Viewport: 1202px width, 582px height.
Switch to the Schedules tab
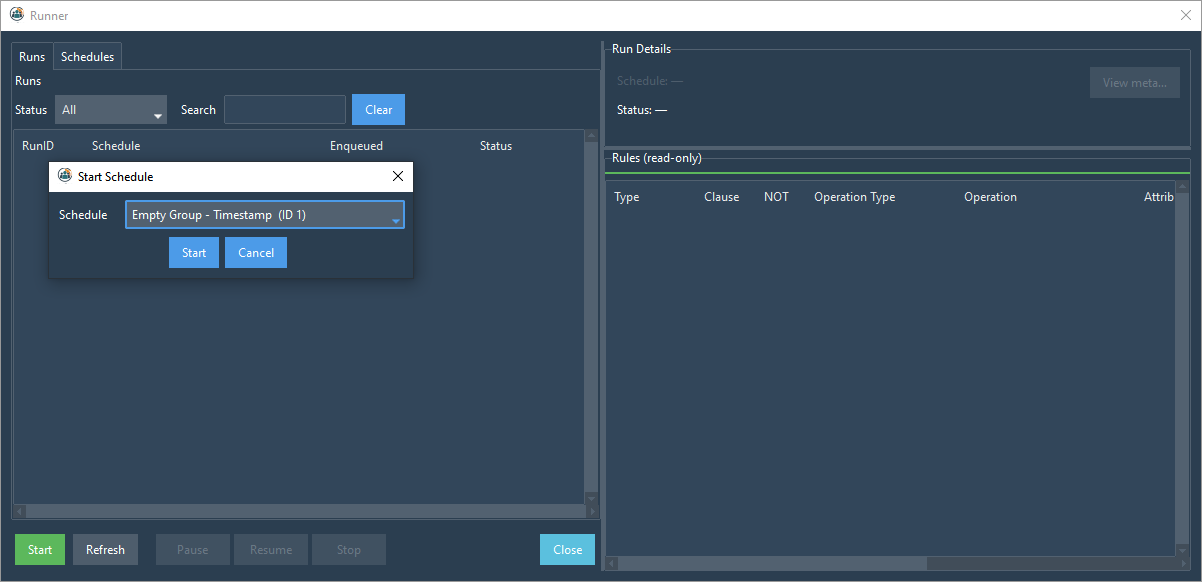tap(87, 56)
